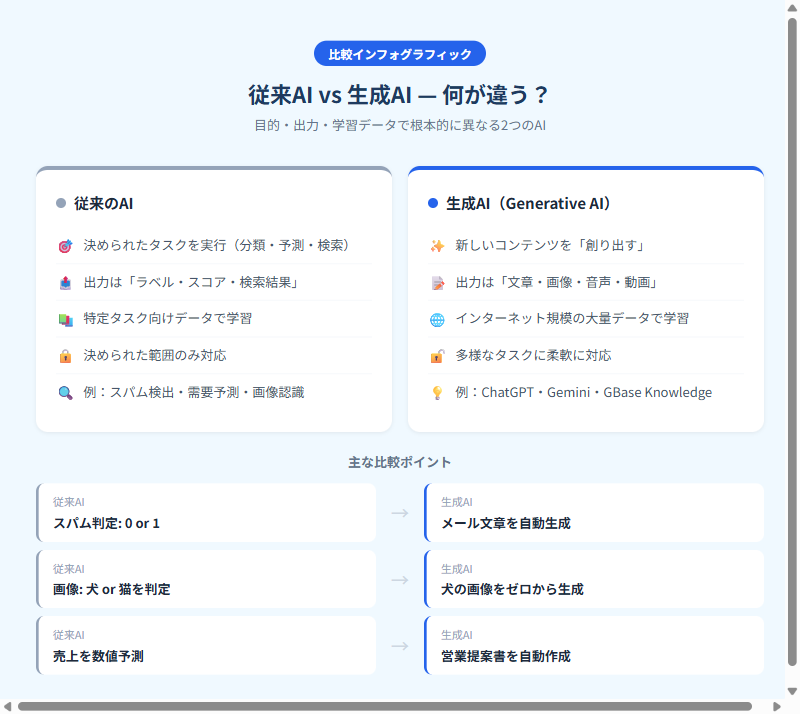
Task: Click the 比較インフォグラフィック badge
Action: coord(400,53)
